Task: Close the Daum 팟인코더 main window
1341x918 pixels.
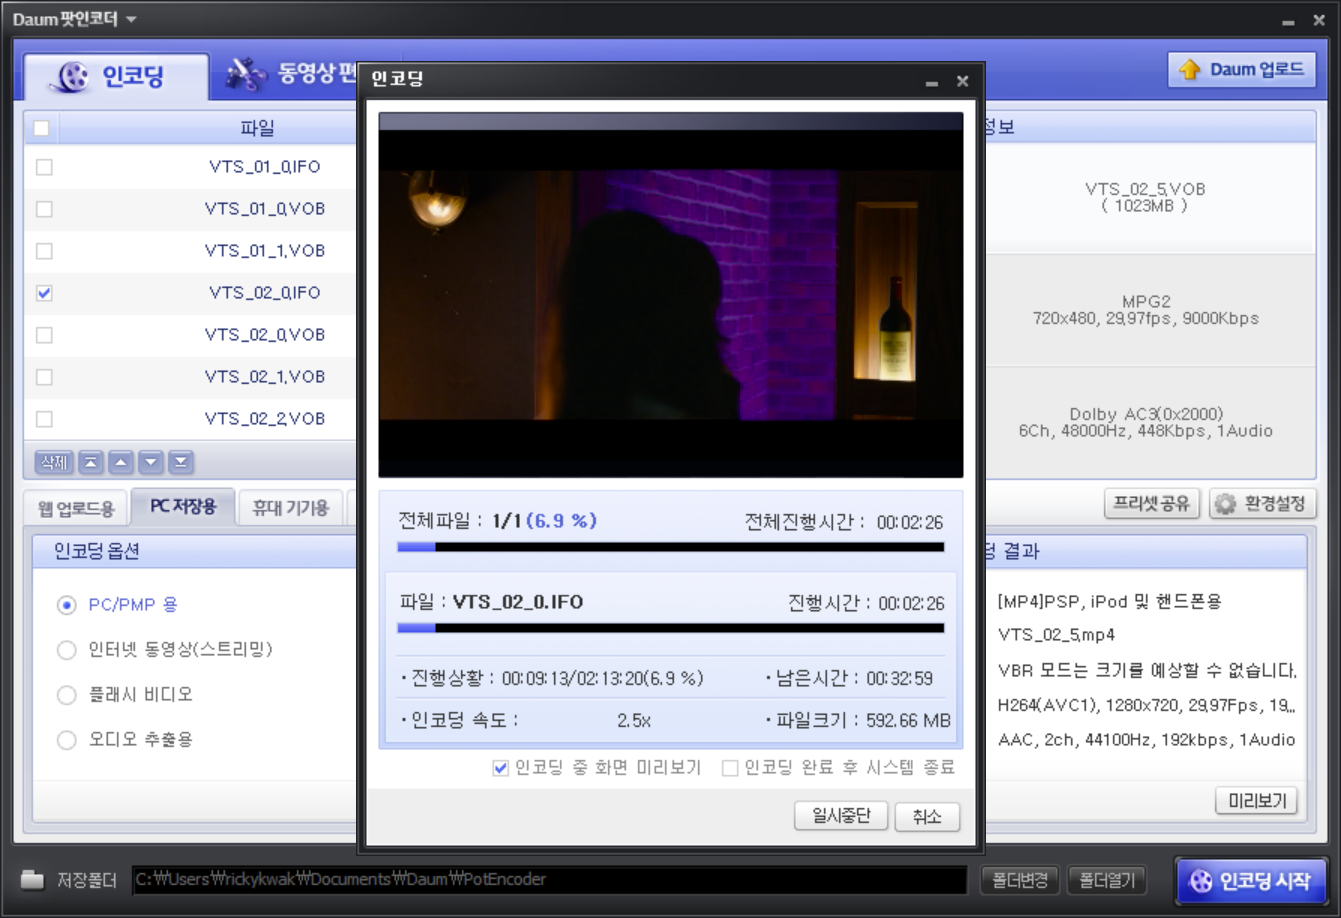Action: [1319, 20]
